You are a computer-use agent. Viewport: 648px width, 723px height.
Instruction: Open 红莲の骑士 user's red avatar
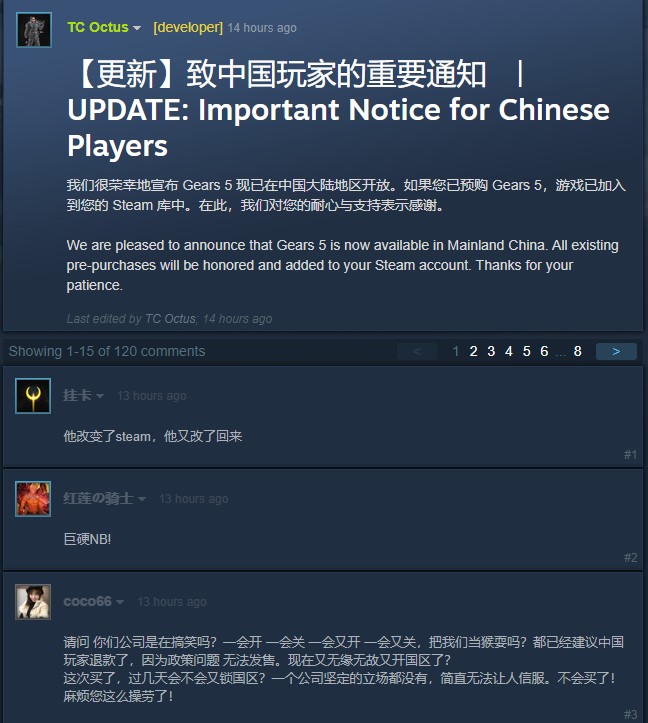click(x=33, y=499)
